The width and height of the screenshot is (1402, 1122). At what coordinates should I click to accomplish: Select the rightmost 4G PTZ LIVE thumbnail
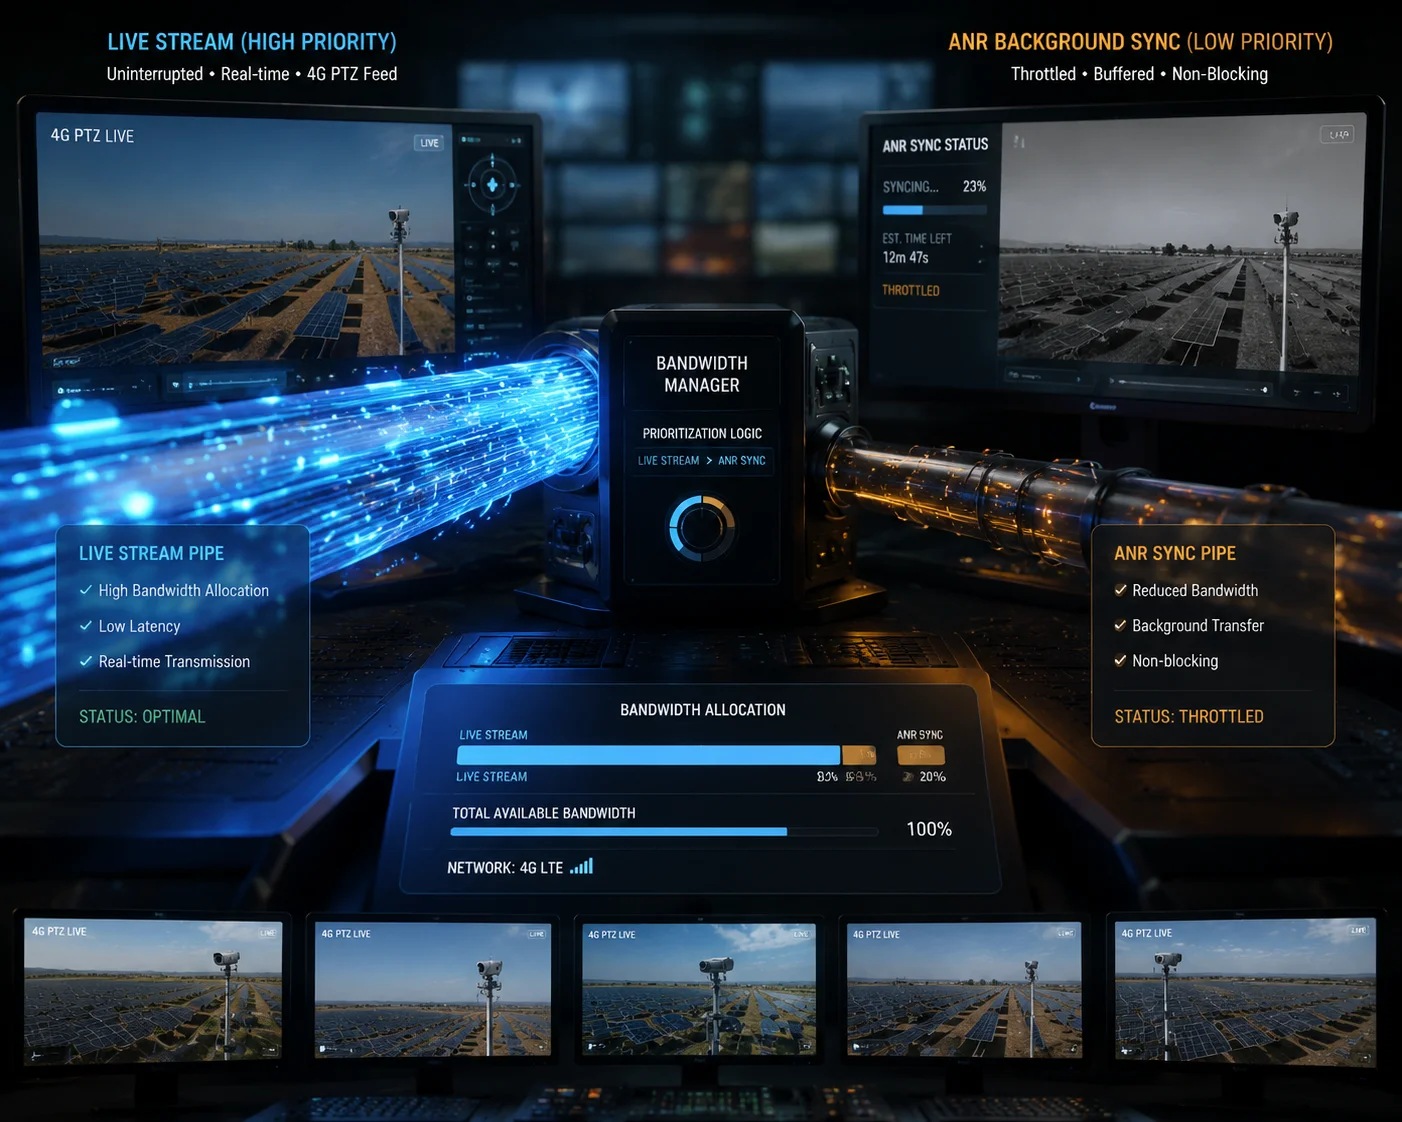(x=1245, y=991)
